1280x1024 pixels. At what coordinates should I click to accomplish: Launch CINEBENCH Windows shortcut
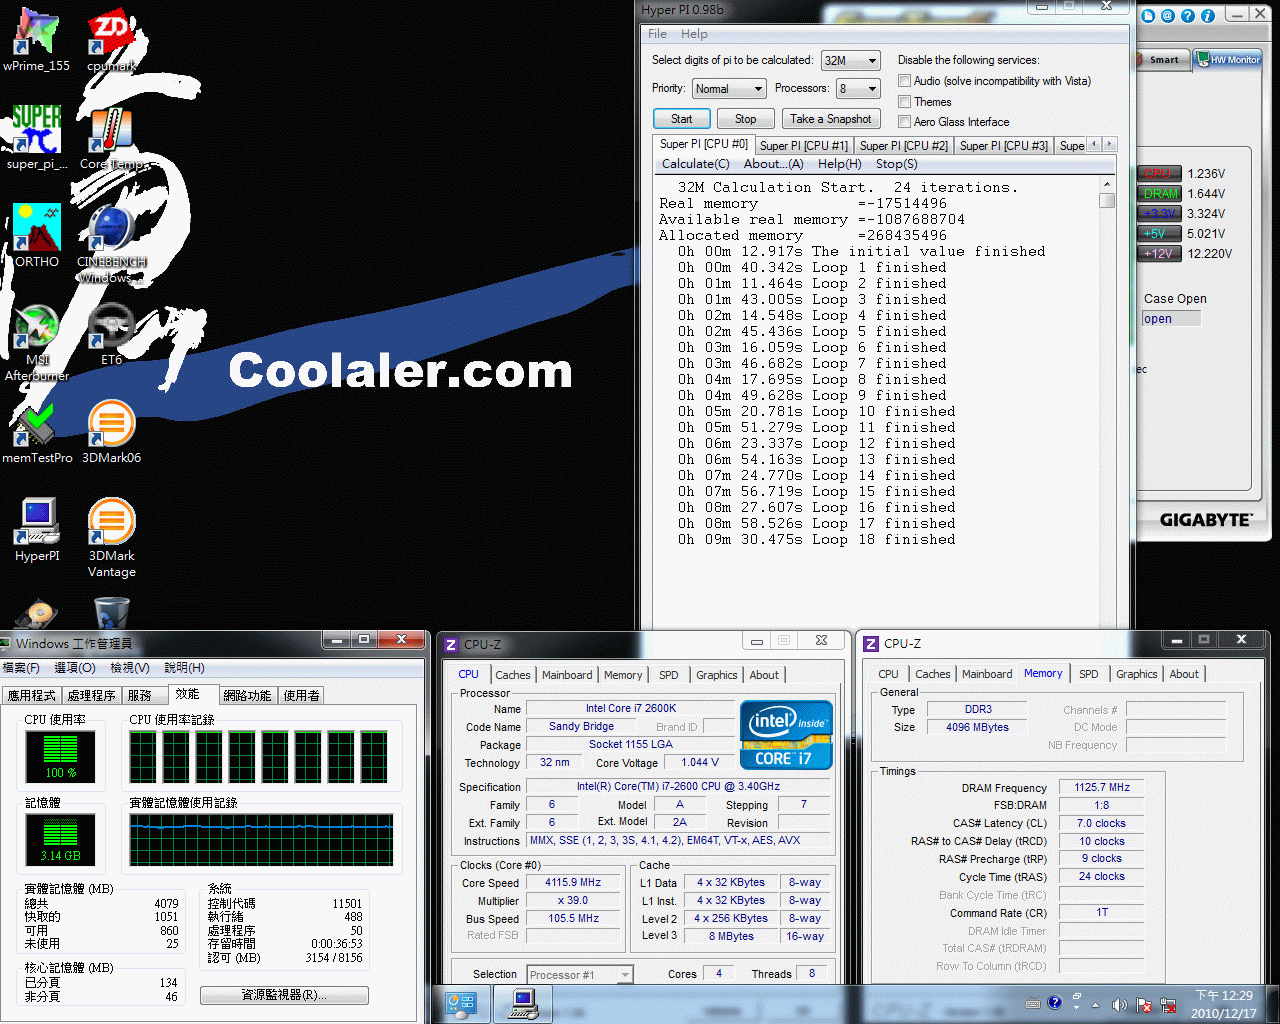111,244
